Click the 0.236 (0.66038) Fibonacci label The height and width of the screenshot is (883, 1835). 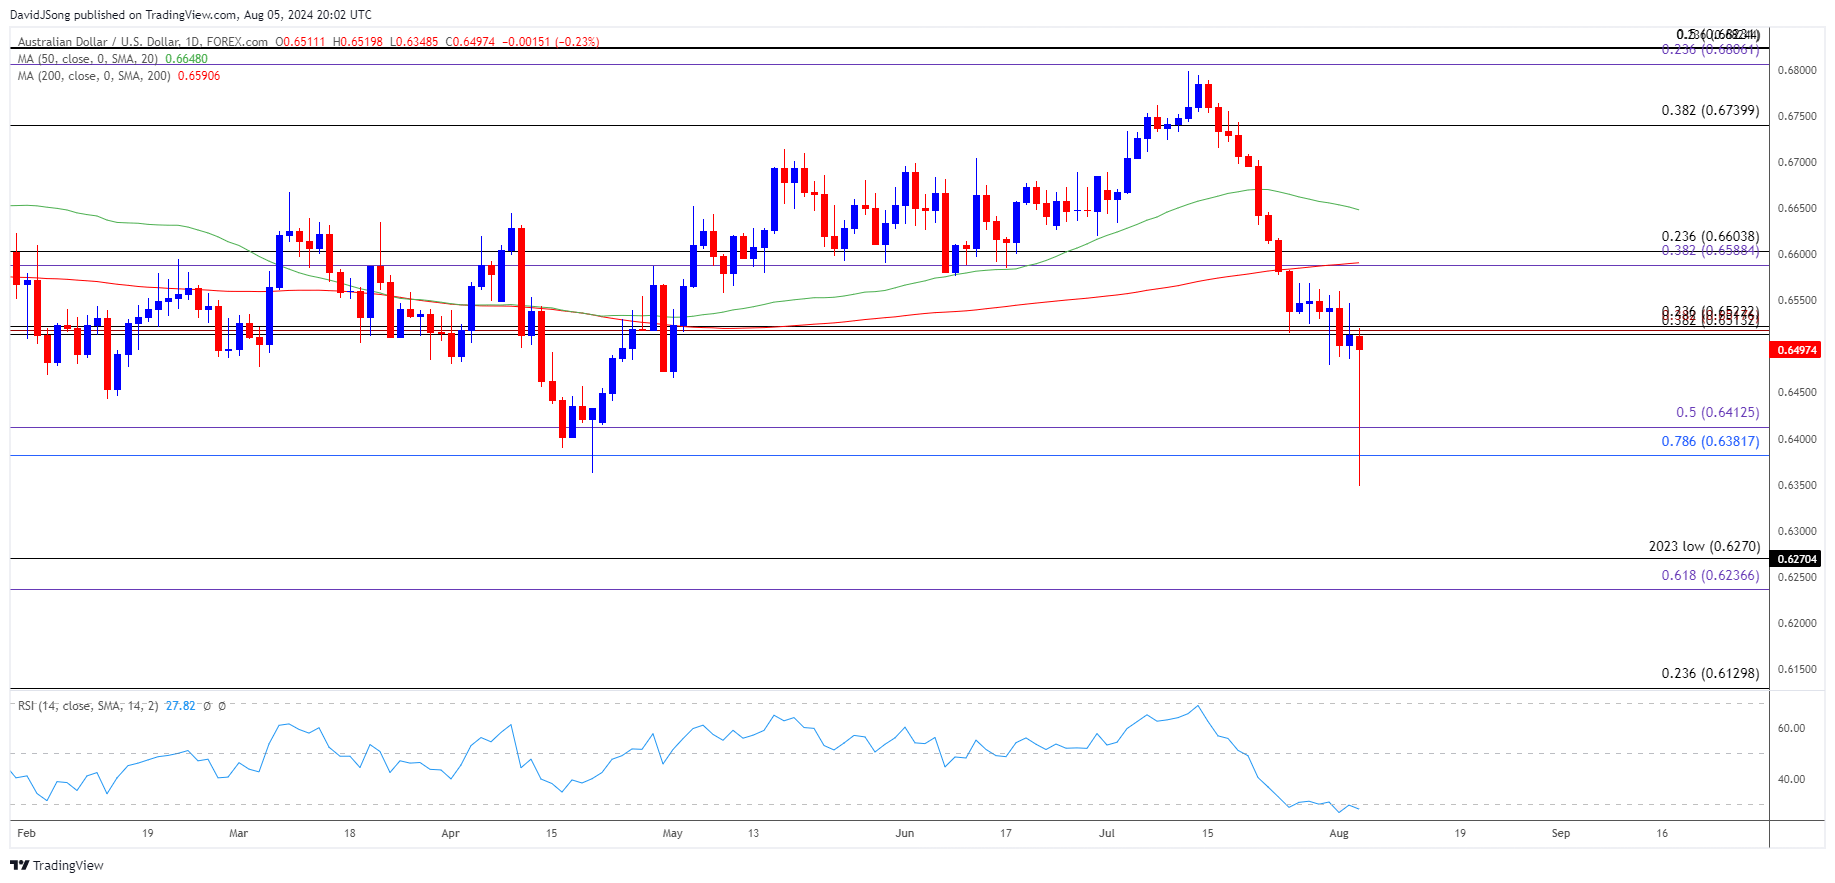(x=1710, y=237)
